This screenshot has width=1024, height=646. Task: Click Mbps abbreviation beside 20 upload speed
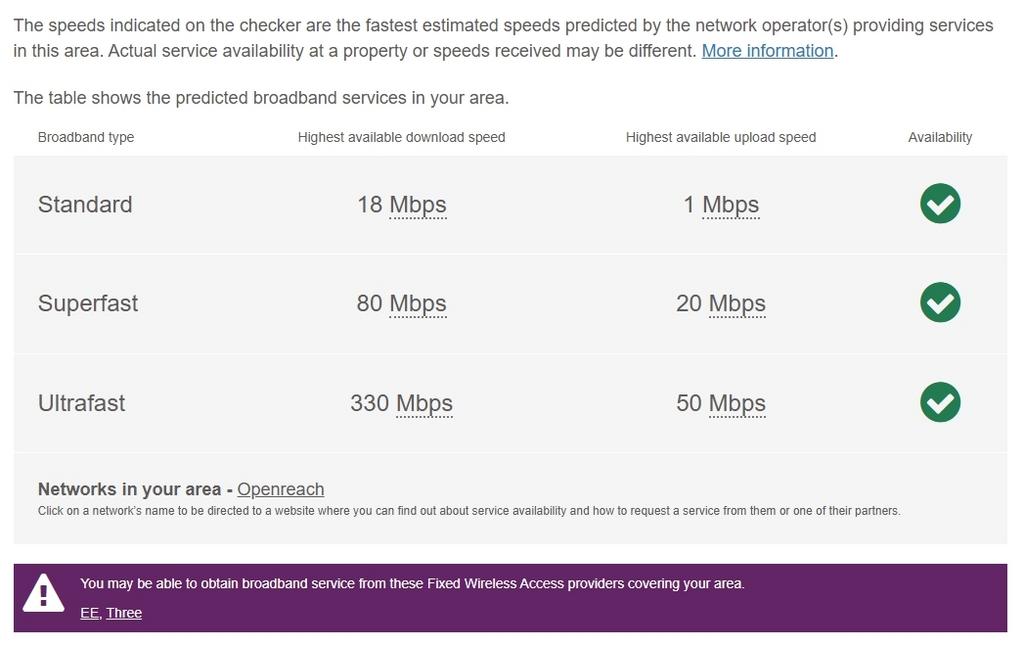(x=737, y=304)
